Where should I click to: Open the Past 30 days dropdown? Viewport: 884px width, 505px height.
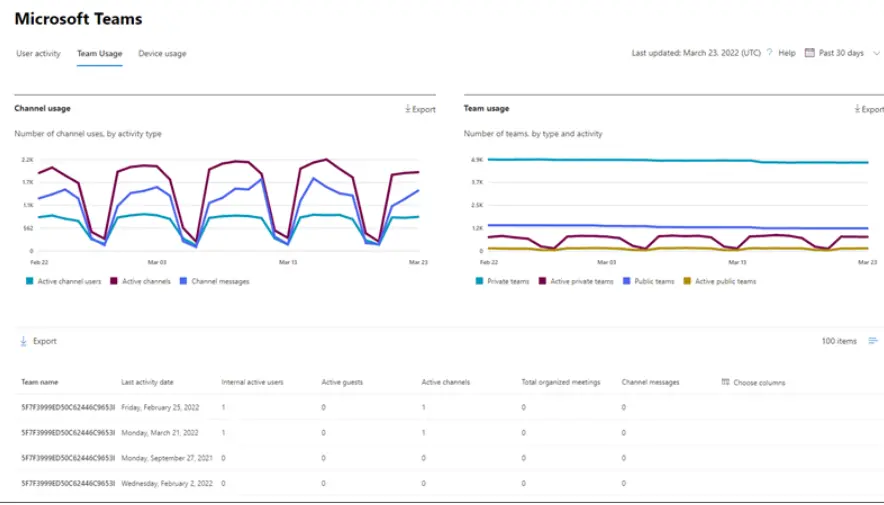coord(841,53)
